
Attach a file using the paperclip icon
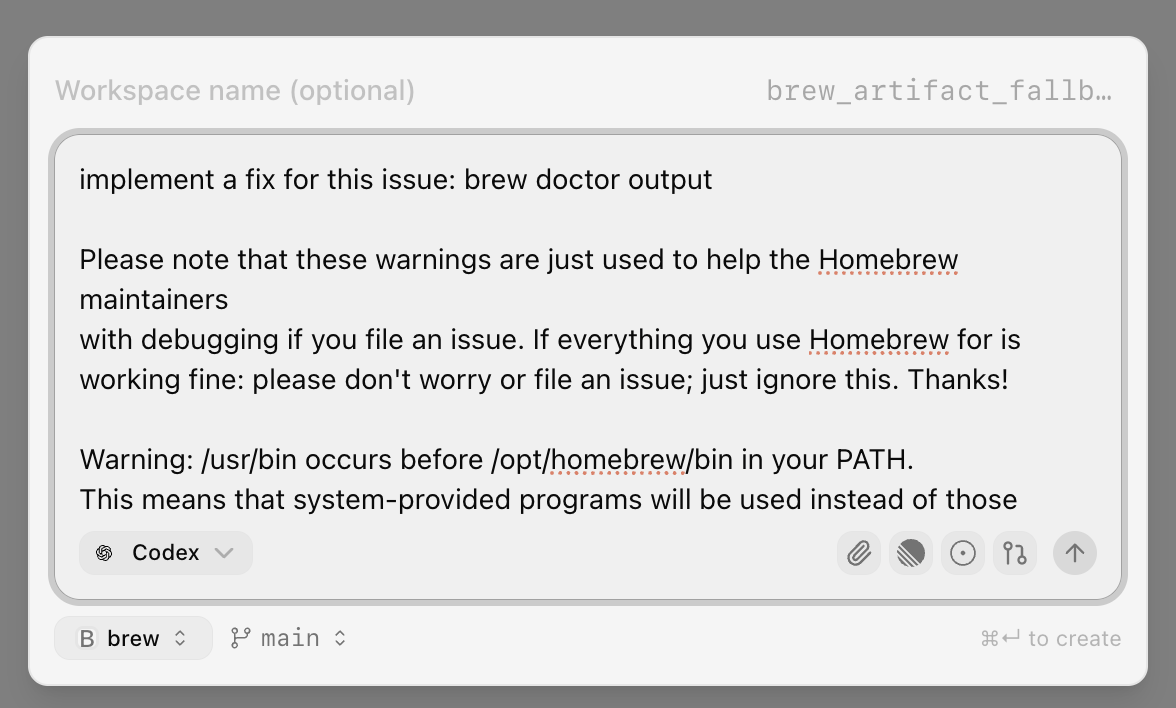pos(859,553)
